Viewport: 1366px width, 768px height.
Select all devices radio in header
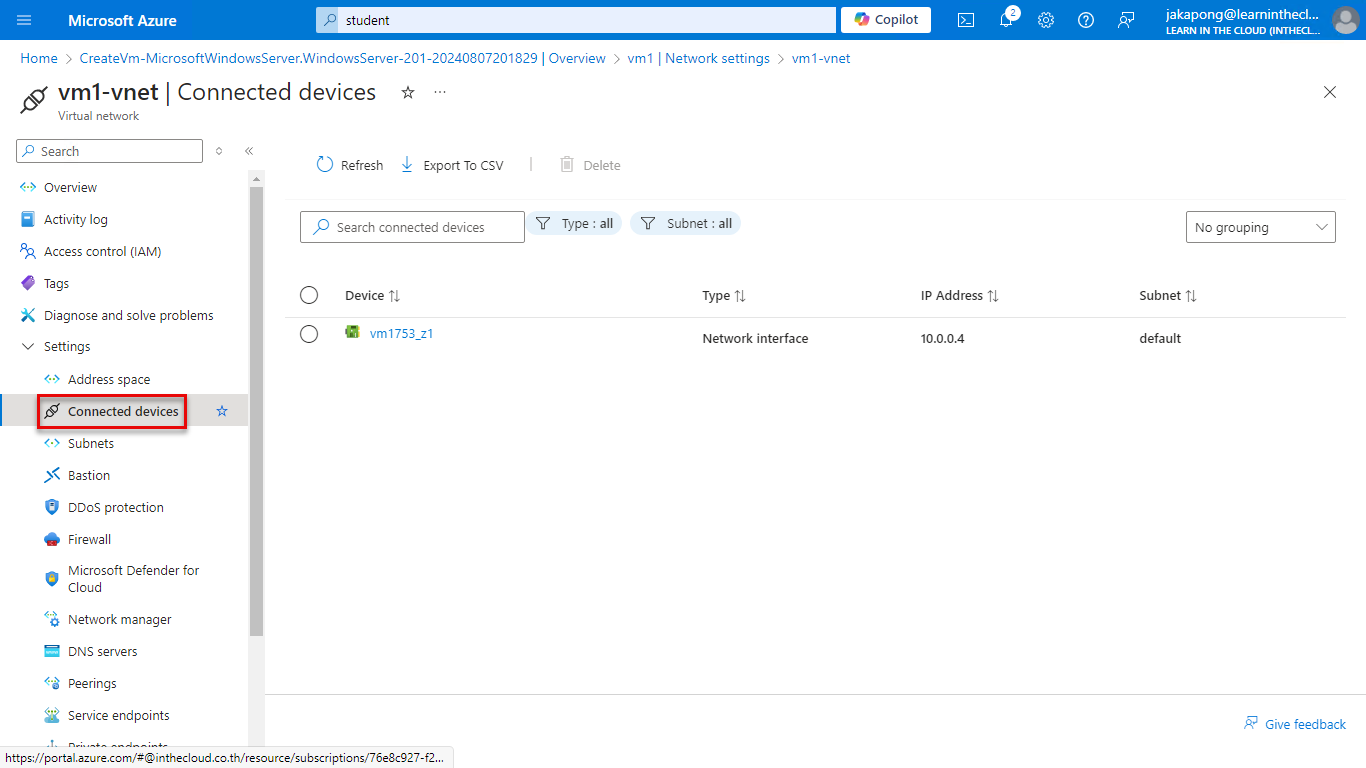(309, 295)
